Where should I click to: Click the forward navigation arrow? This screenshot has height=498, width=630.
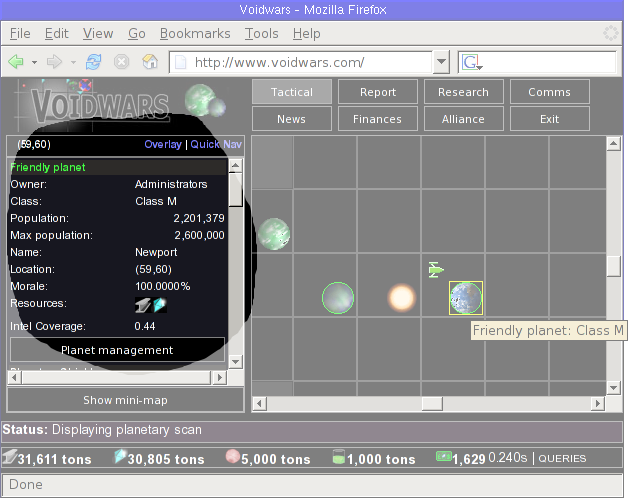click(x=54, y=62)
